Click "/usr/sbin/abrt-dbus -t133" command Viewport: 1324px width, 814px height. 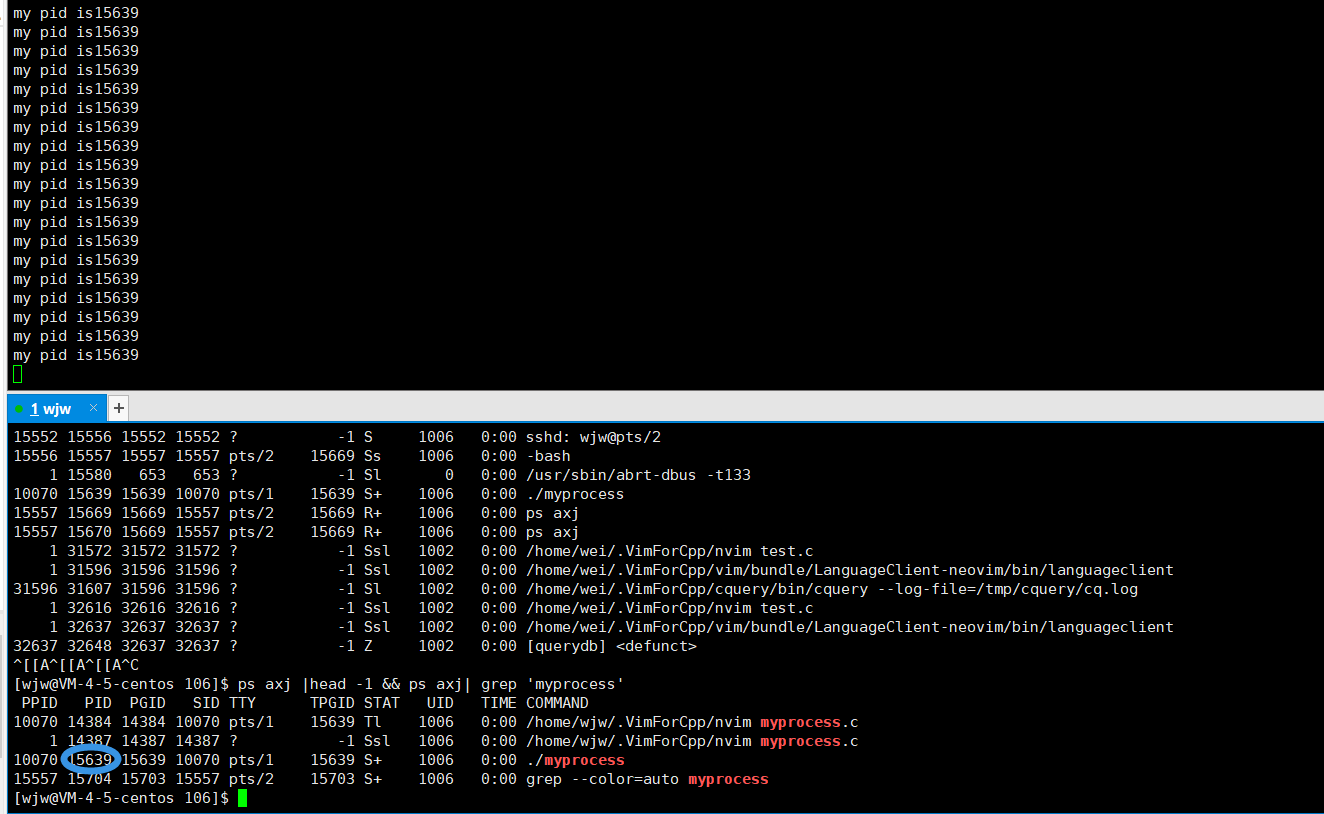639,475
